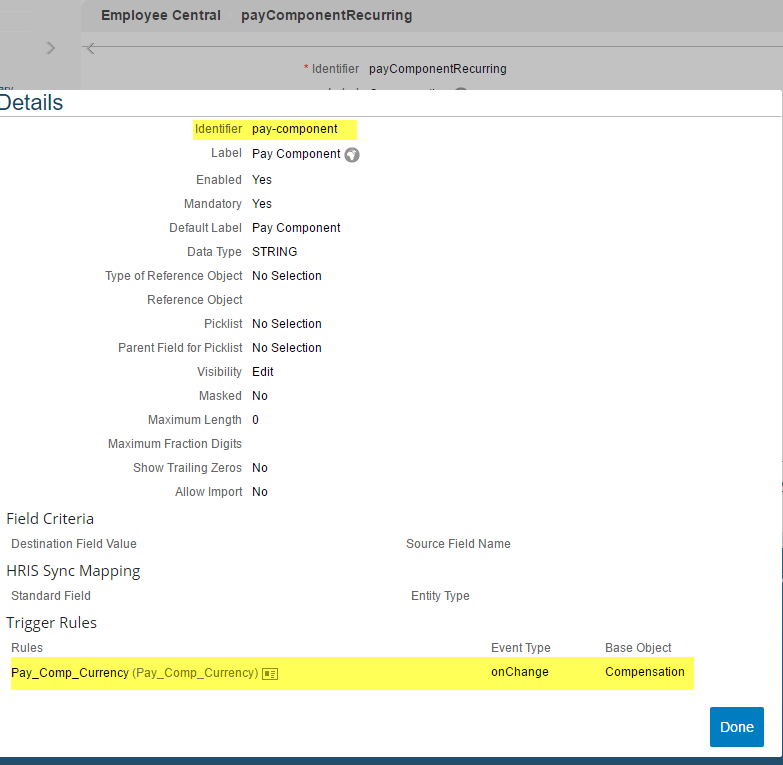The width and height of the screenshot is (783, 765).
Task: Click Type of Reference Object 'No Selection' value
Action: click(x=287, y=276)
